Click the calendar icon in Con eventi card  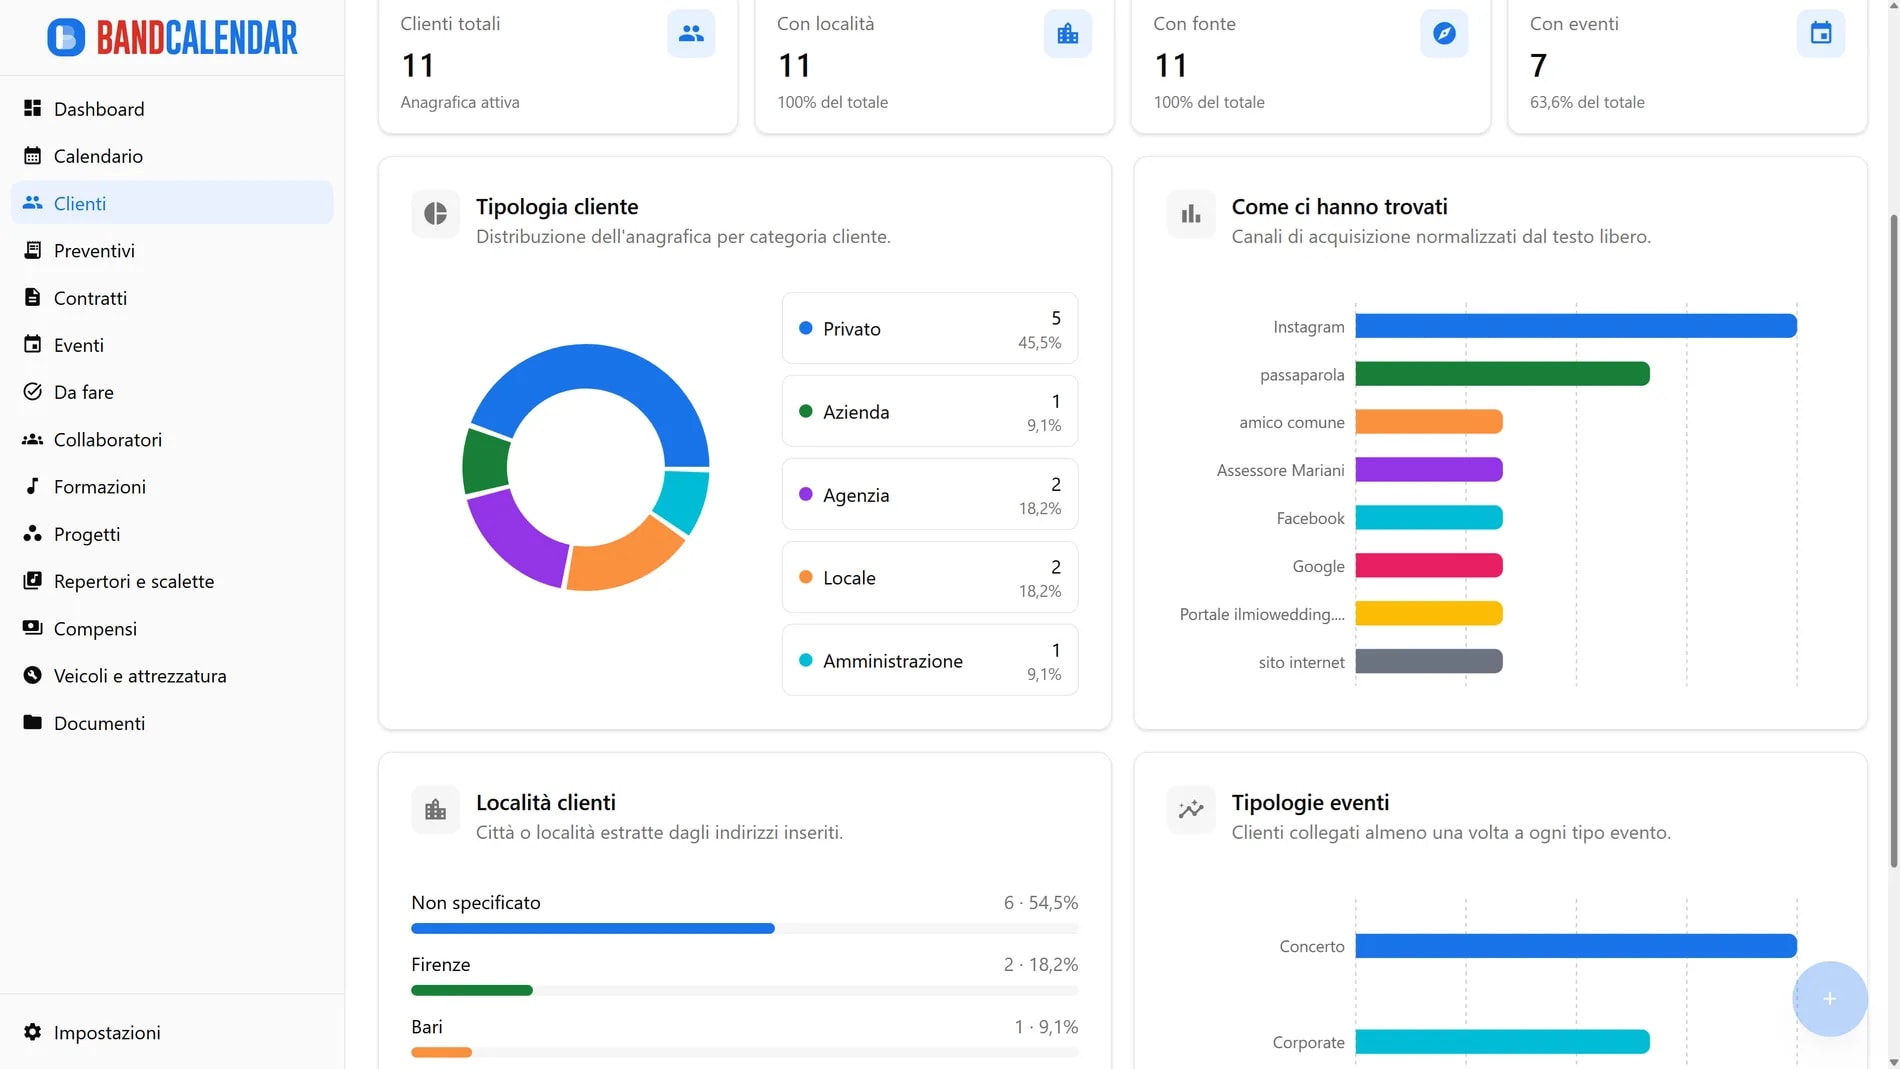[x=1821, y=34]
